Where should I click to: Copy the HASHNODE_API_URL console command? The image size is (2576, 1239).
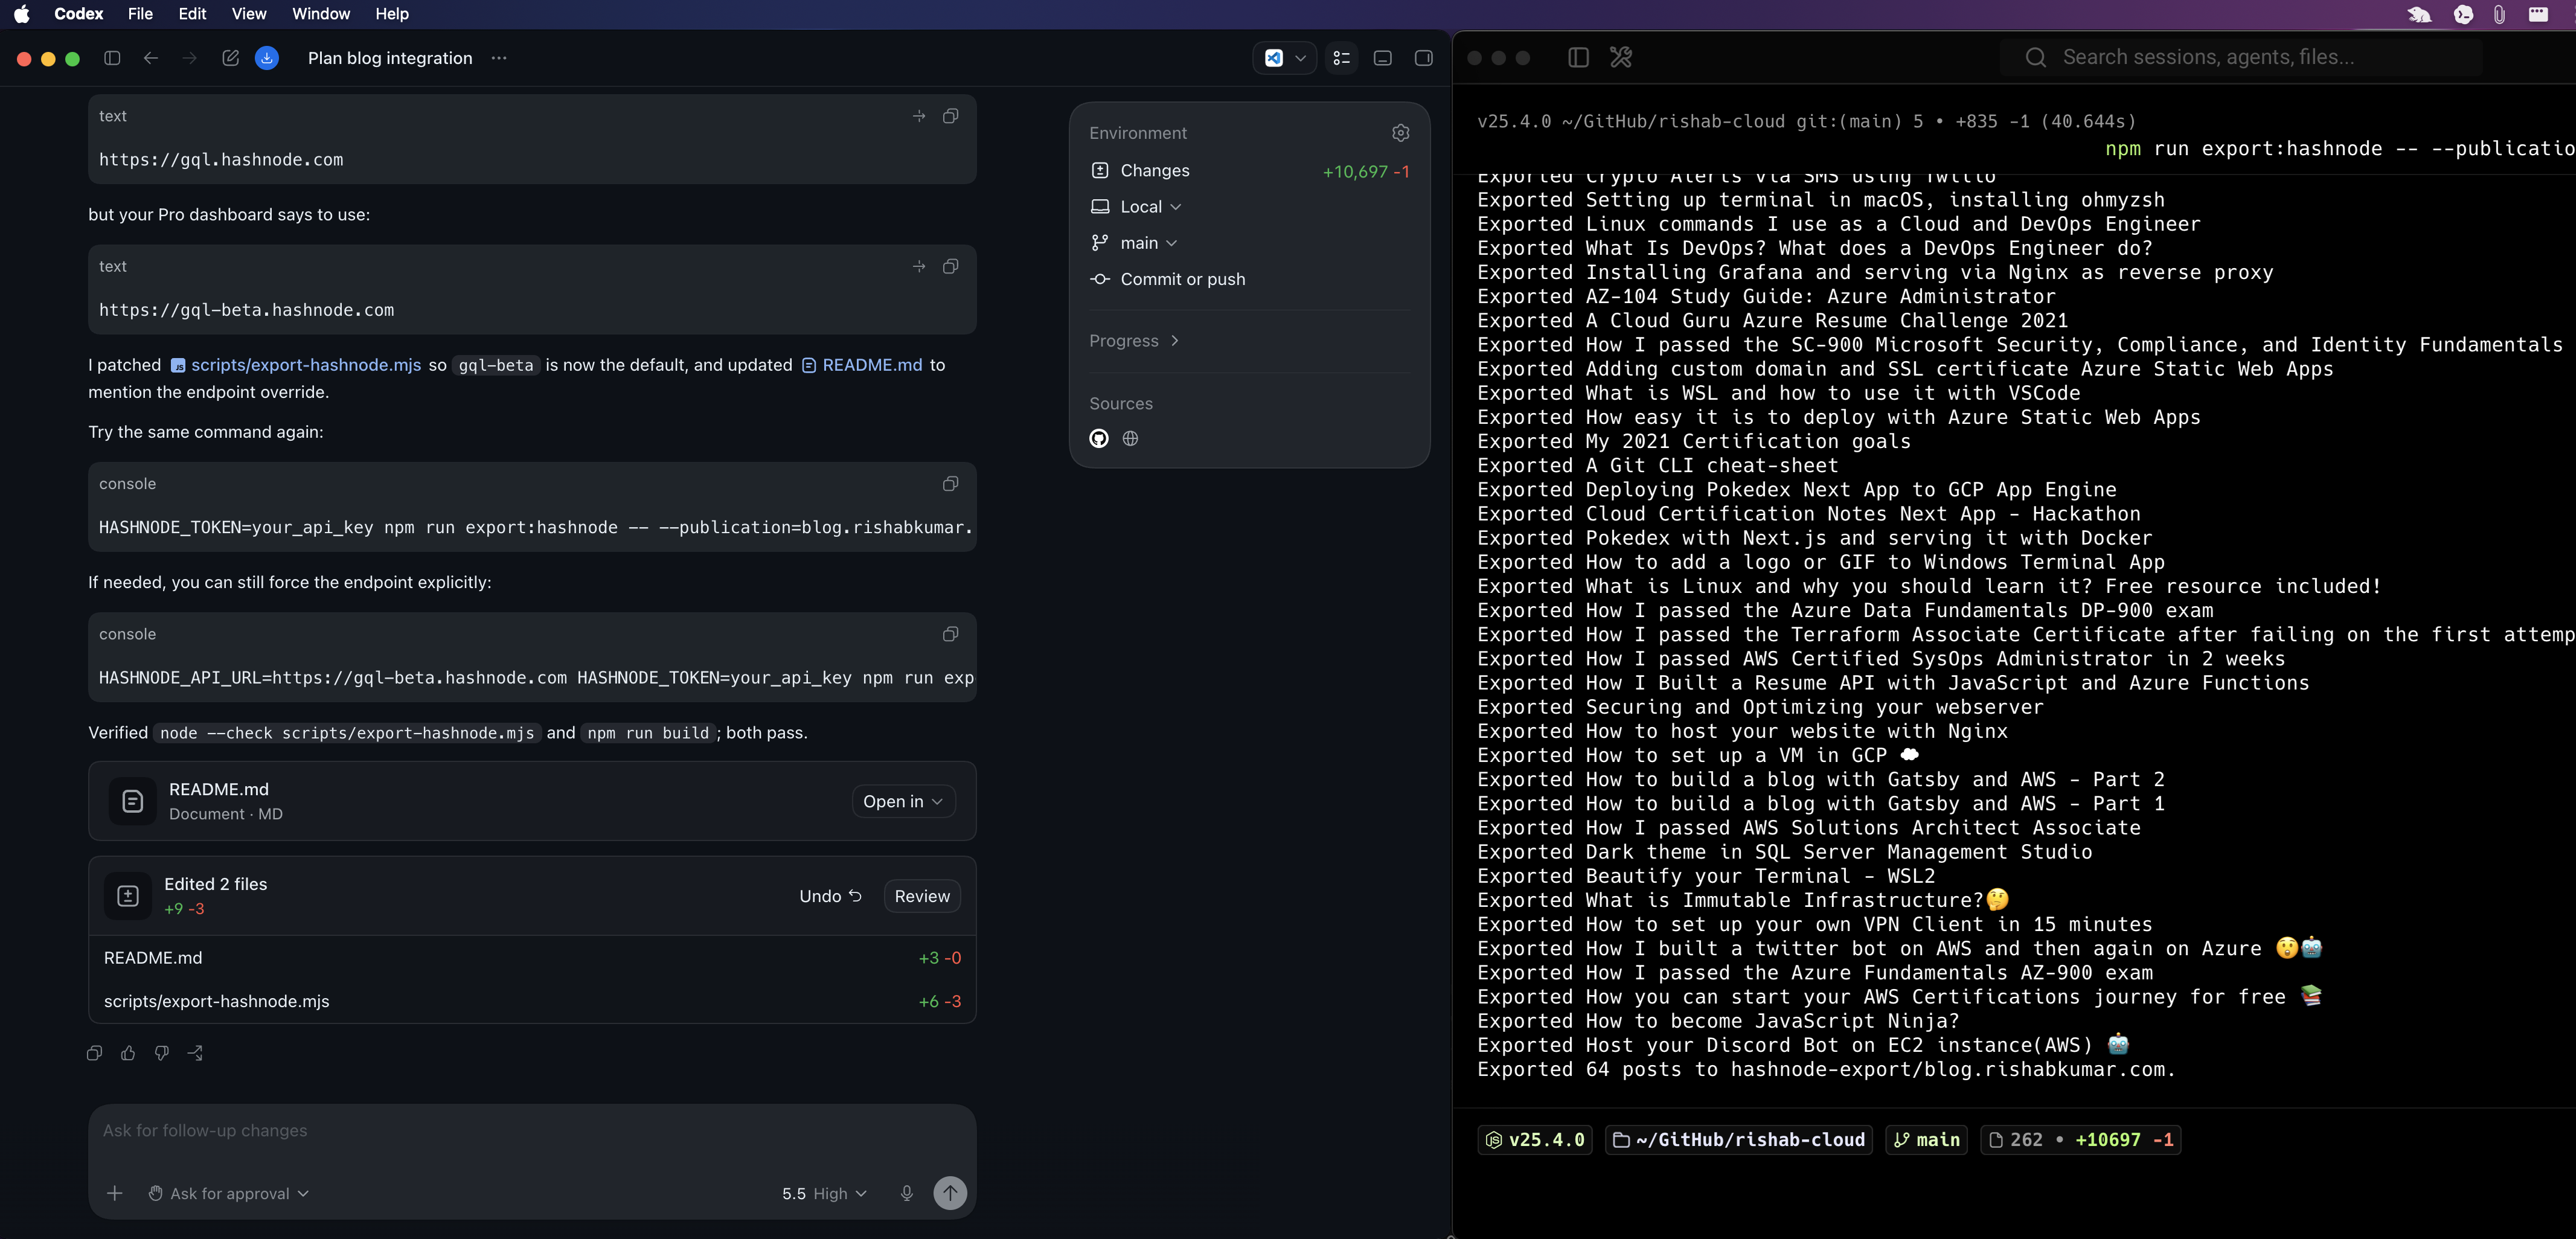[x=951, y=634]
